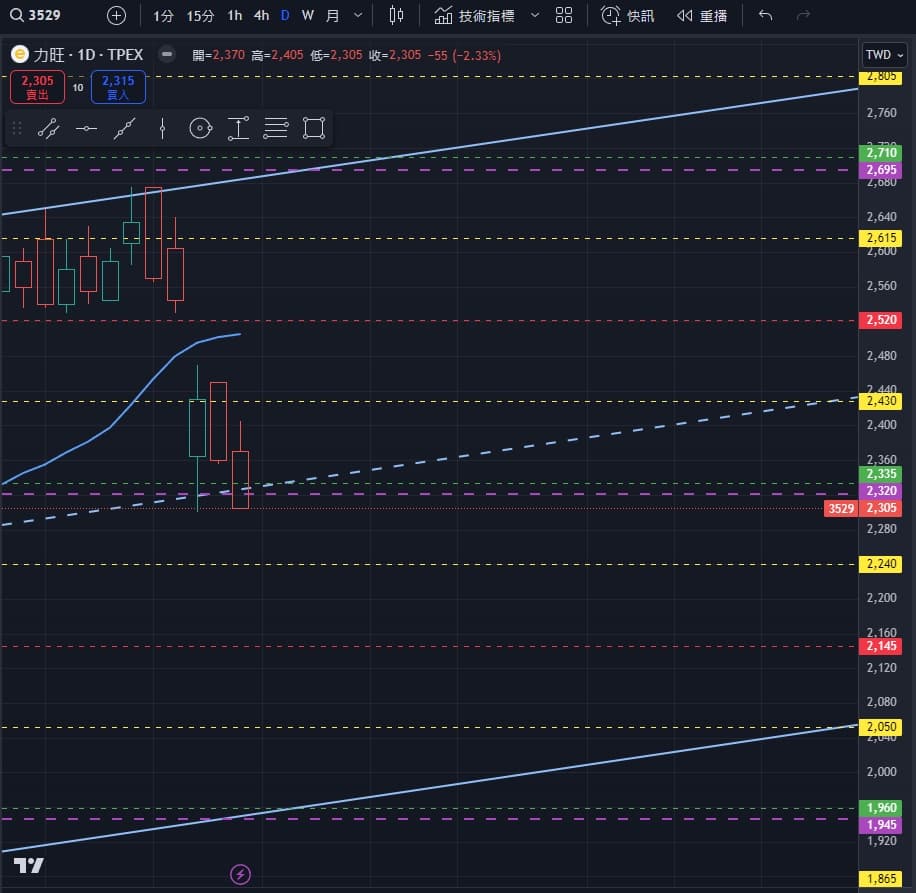Open the 快訊 alert menu

click(628, 15)
